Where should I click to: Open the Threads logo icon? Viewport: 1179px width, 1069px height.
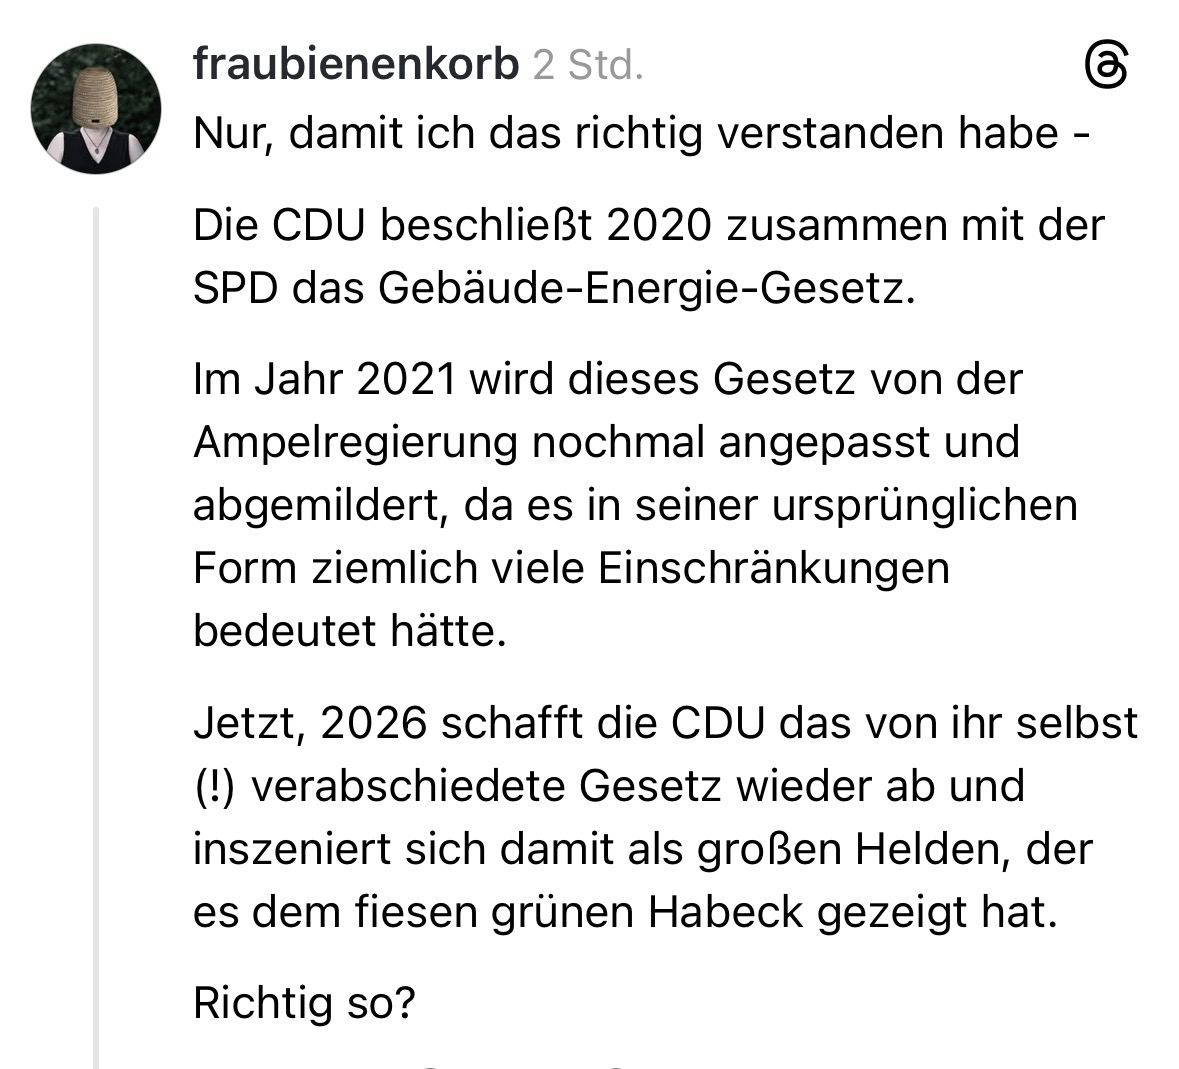1105,69
